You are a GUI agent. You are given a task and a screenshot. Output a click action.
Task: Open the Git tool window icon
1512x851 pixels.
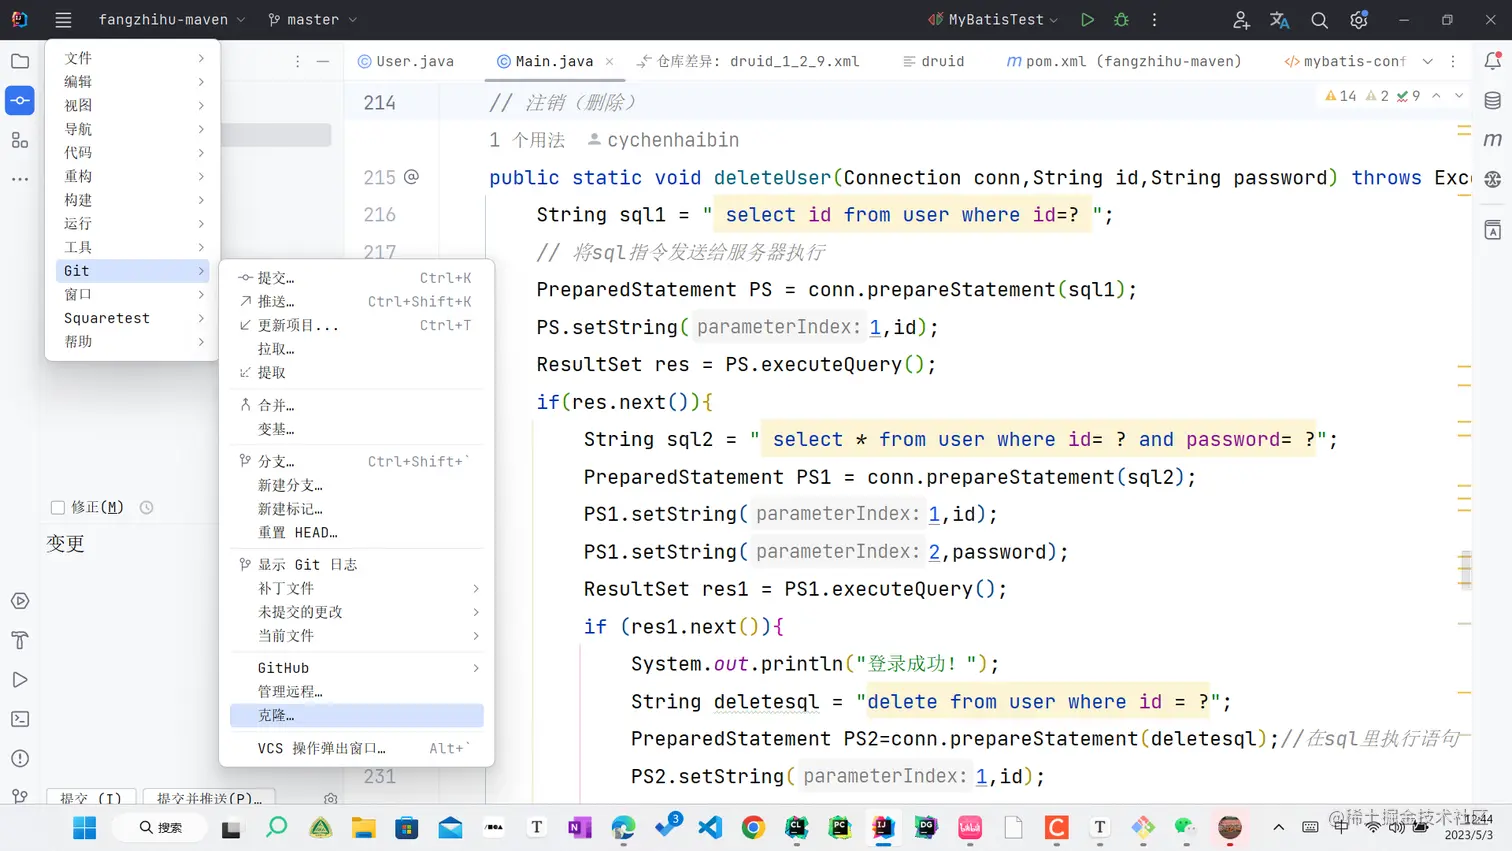pyautogui.click(x=20, y=796)
